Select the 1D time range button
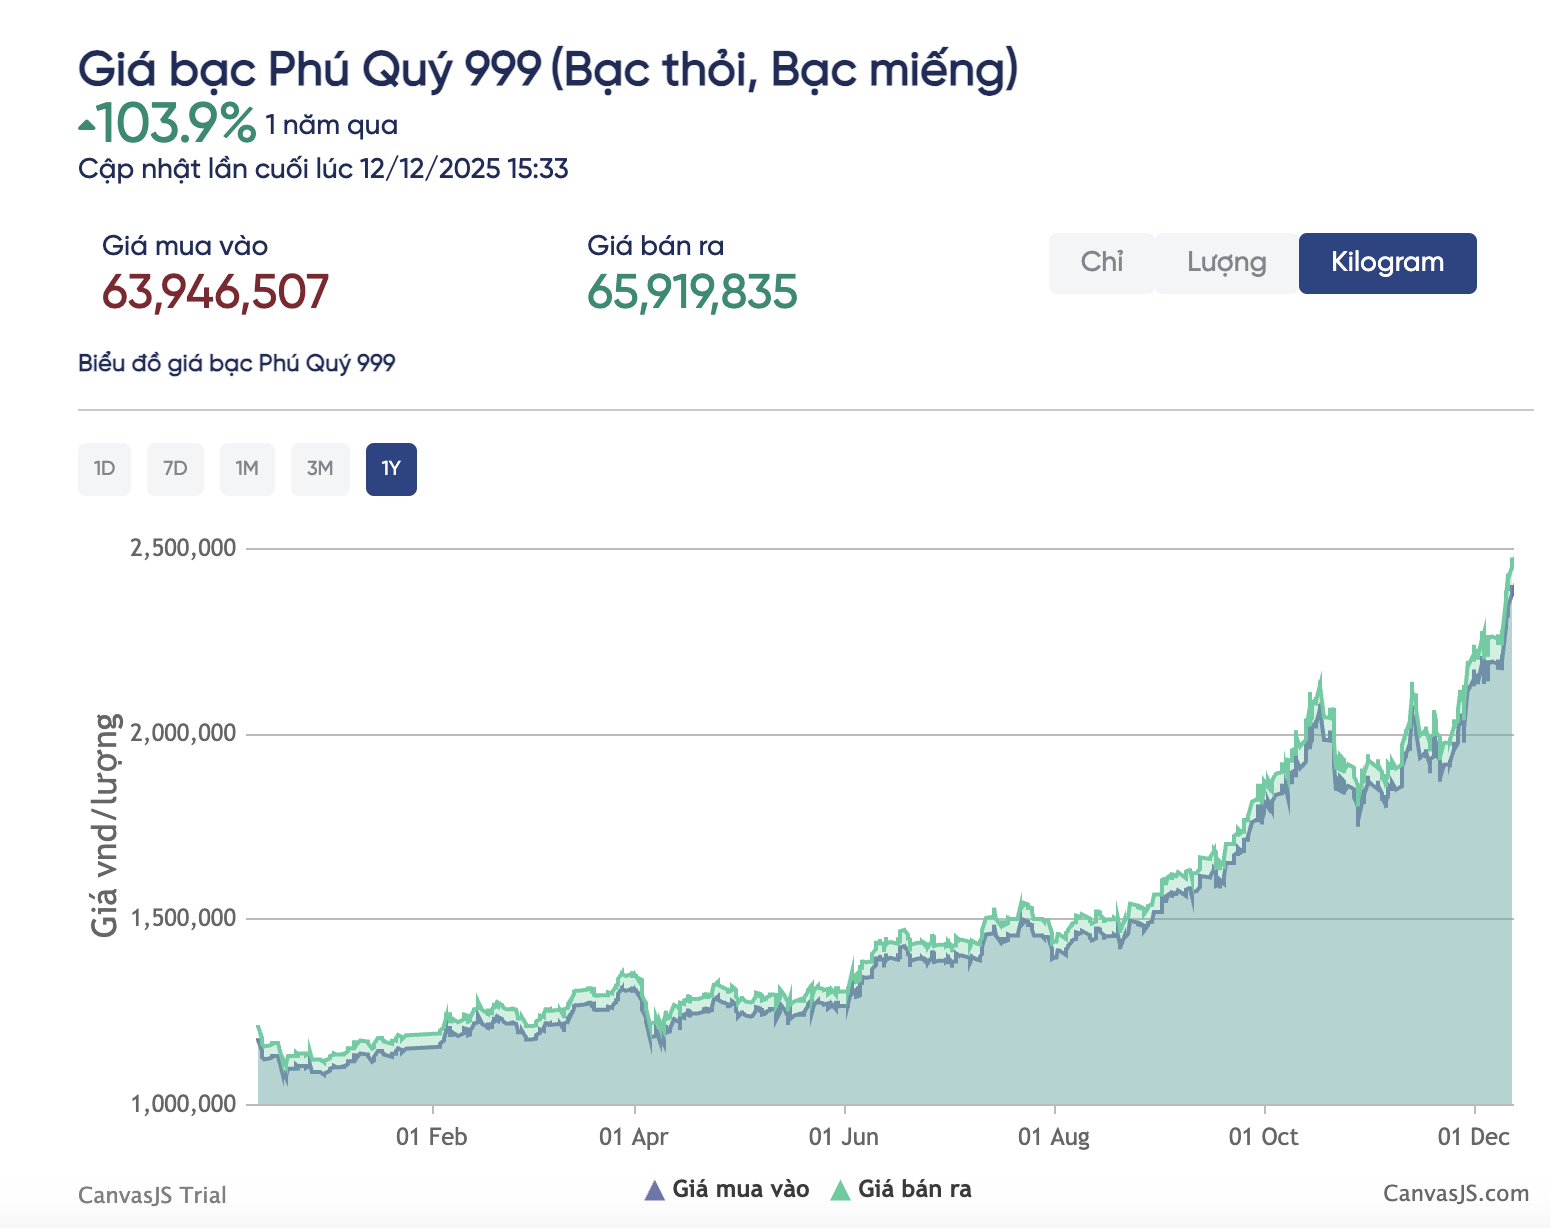The image size is (1550, 1228). coord(104,469)
